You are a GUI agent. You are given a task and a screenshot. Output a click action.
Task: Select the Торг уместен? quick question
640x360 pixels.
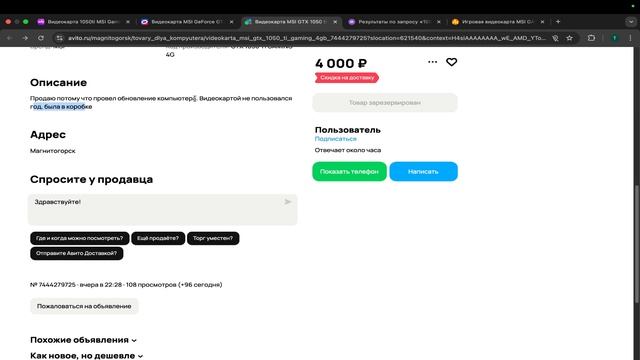(x=213, y=238)
